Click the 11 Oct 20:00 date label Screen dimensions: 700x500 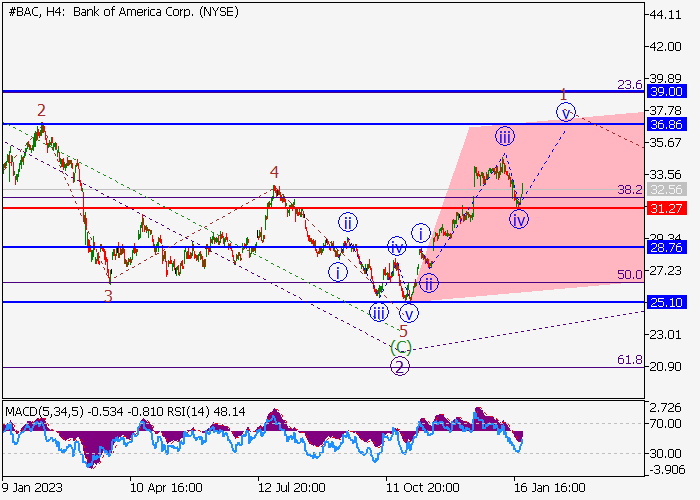click(422, 488)
